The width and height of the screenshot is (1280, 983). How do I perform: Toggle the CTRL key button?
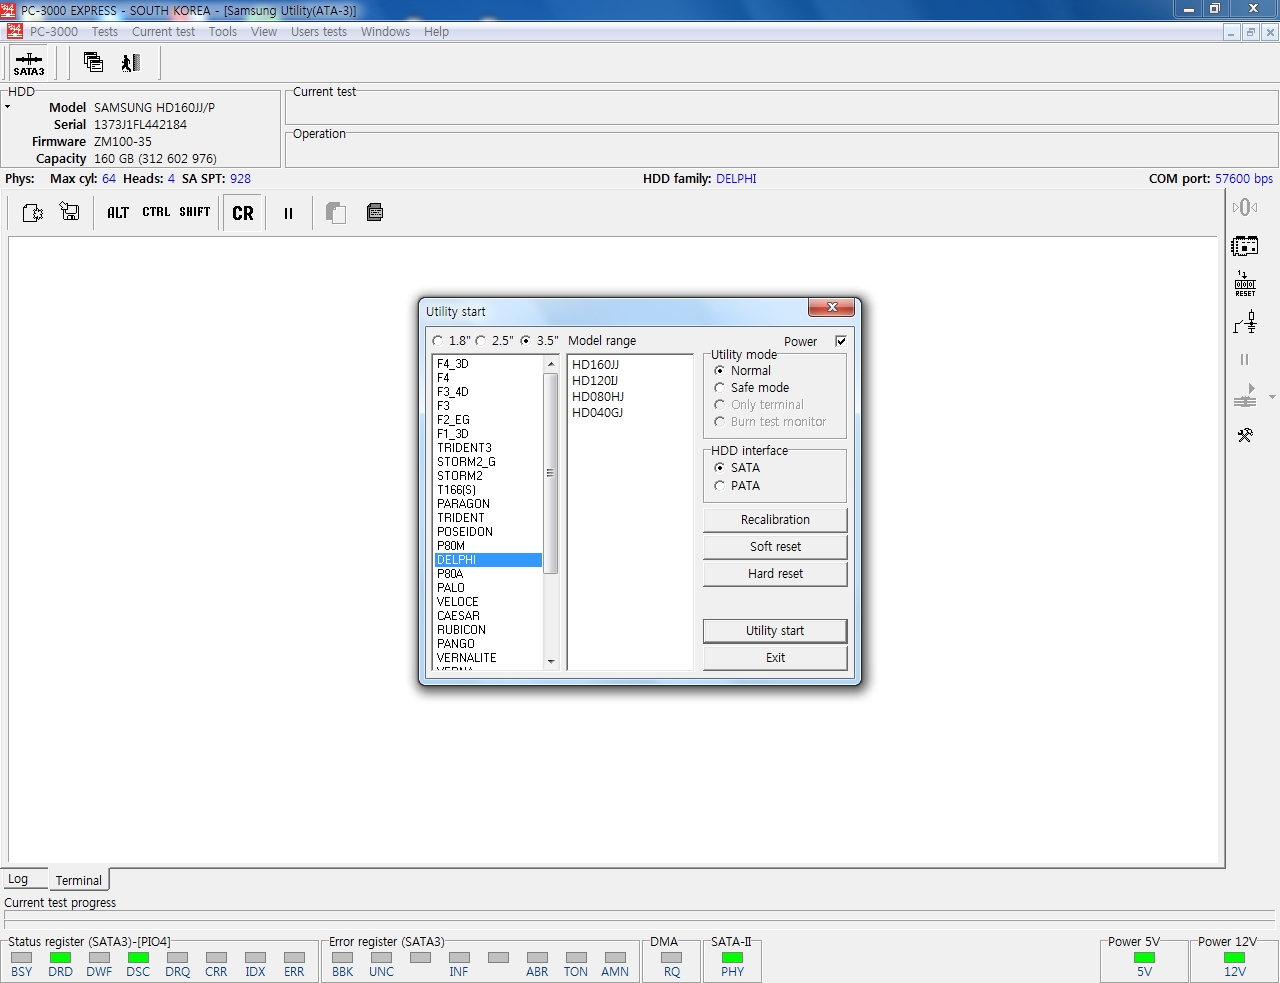156,212
